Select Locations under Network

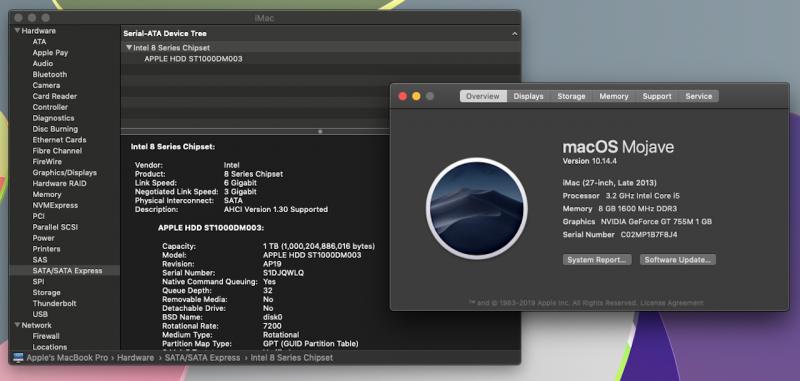49,347
